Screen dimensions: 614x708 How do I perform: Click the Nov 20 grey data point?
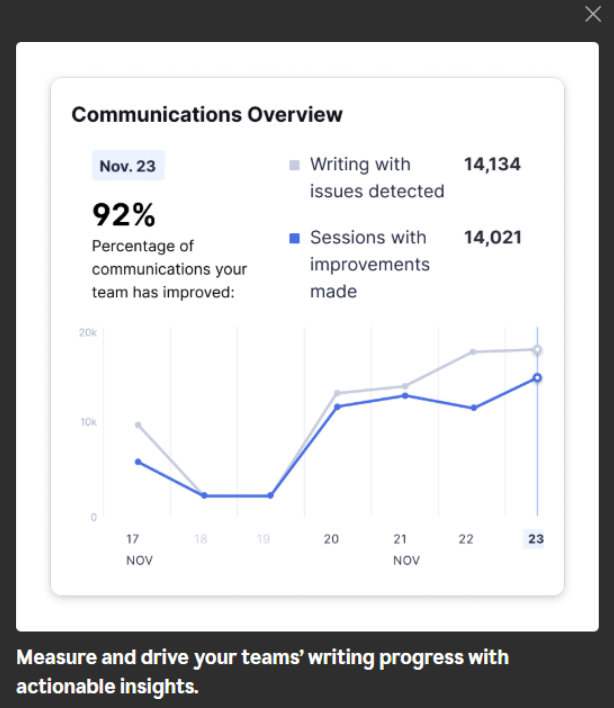pyautogui.click(x=337, y=393)
